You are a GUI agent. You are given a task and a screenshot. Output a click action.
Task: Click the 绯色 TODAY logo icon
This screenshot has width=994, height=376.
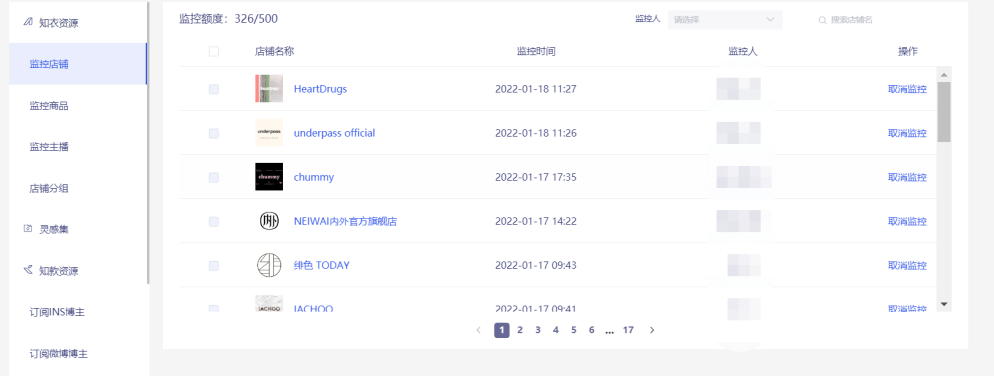point(269,265)
